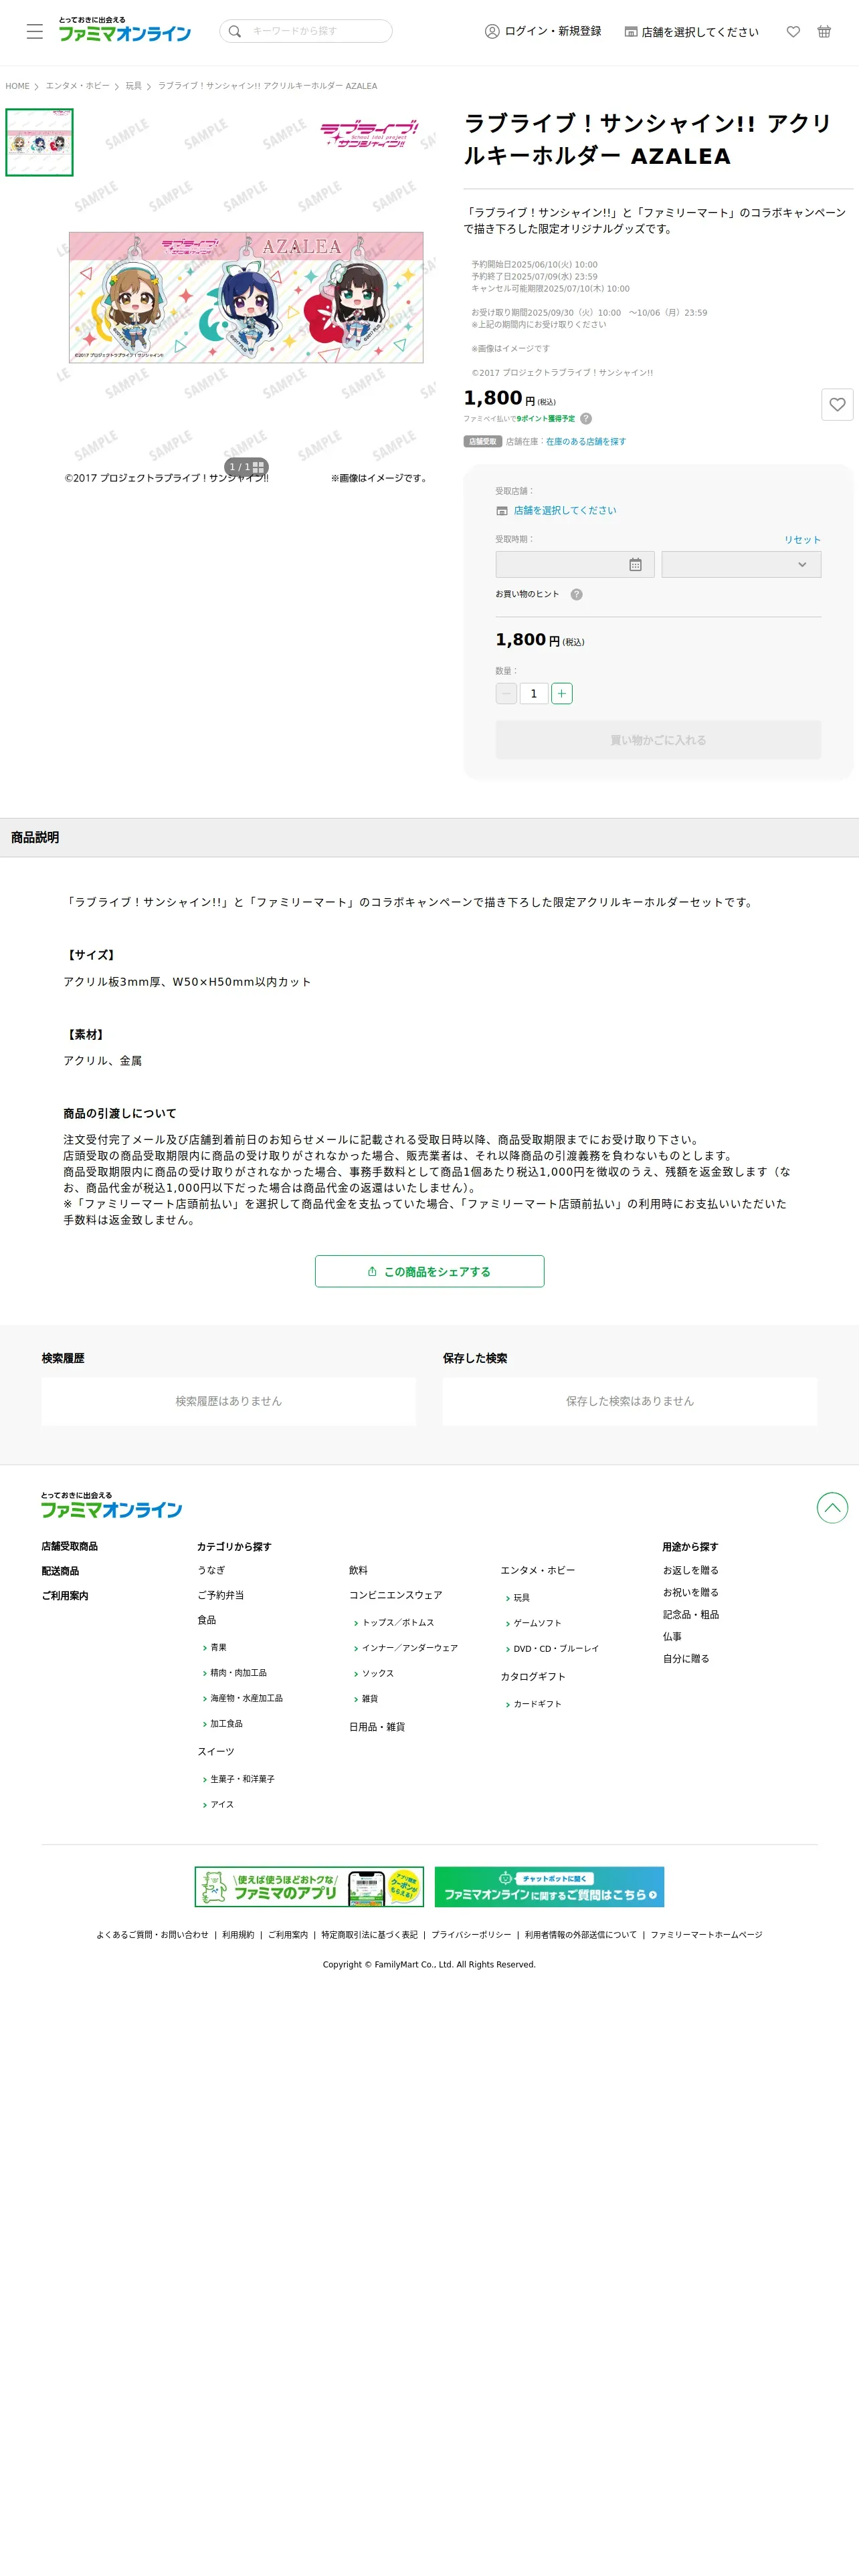The image size is (859, 2576).
Task: Open favorites heart icon in header
Action: tap(793, 32)
